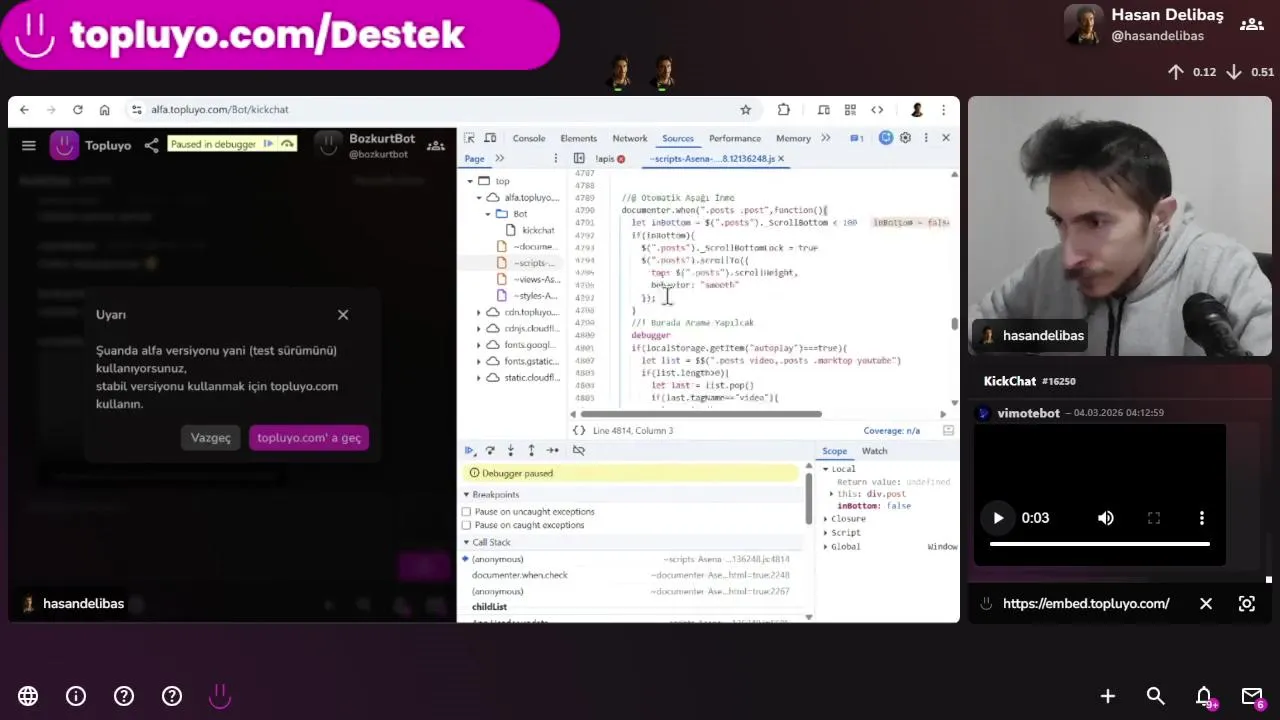Play the vimotebot video
This screenshot has width=1280, height=720.
tap(998, 518)
